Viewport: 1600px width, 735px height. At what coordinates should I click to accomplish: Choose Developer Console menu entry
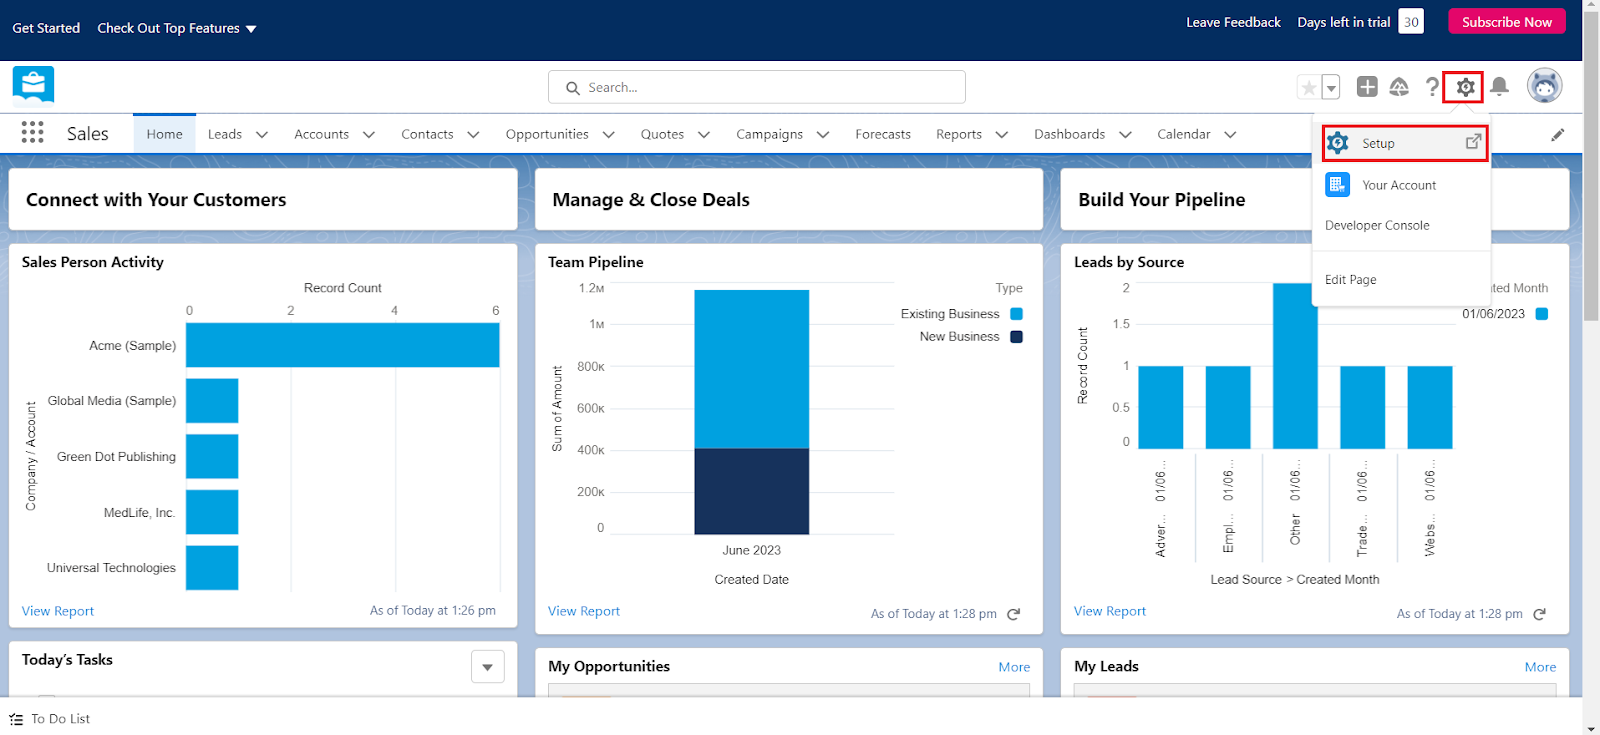point(1377,226)
